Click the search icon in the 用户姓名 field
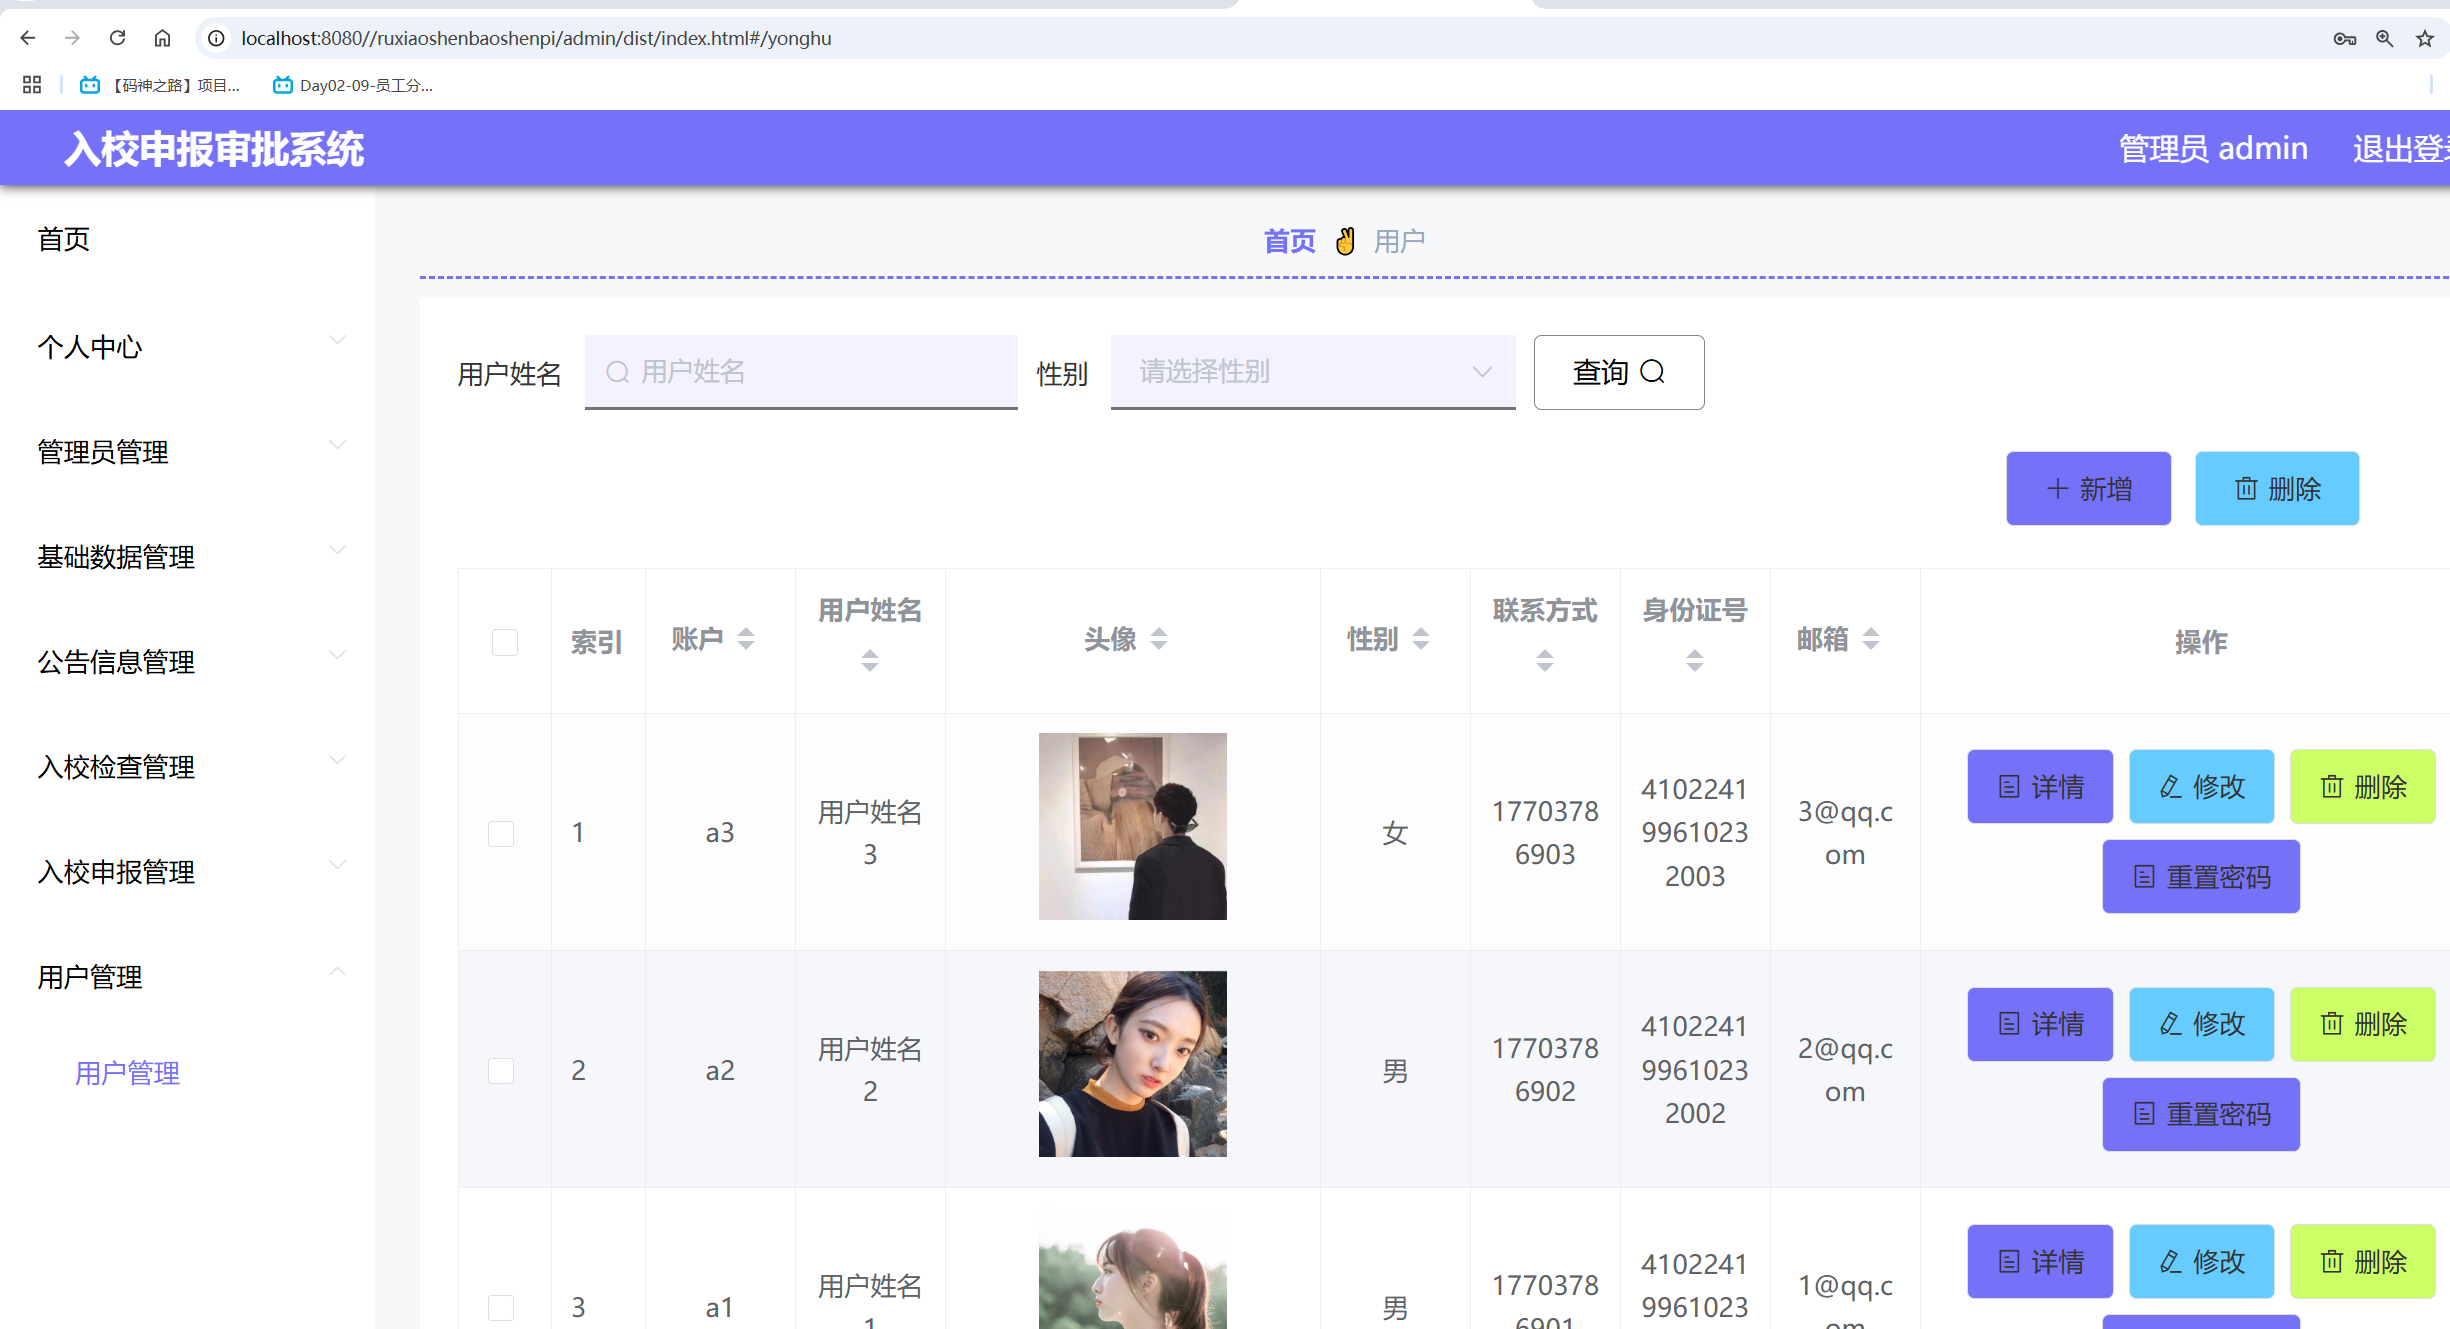The image size is (2450, 1329). pos(617,372)
